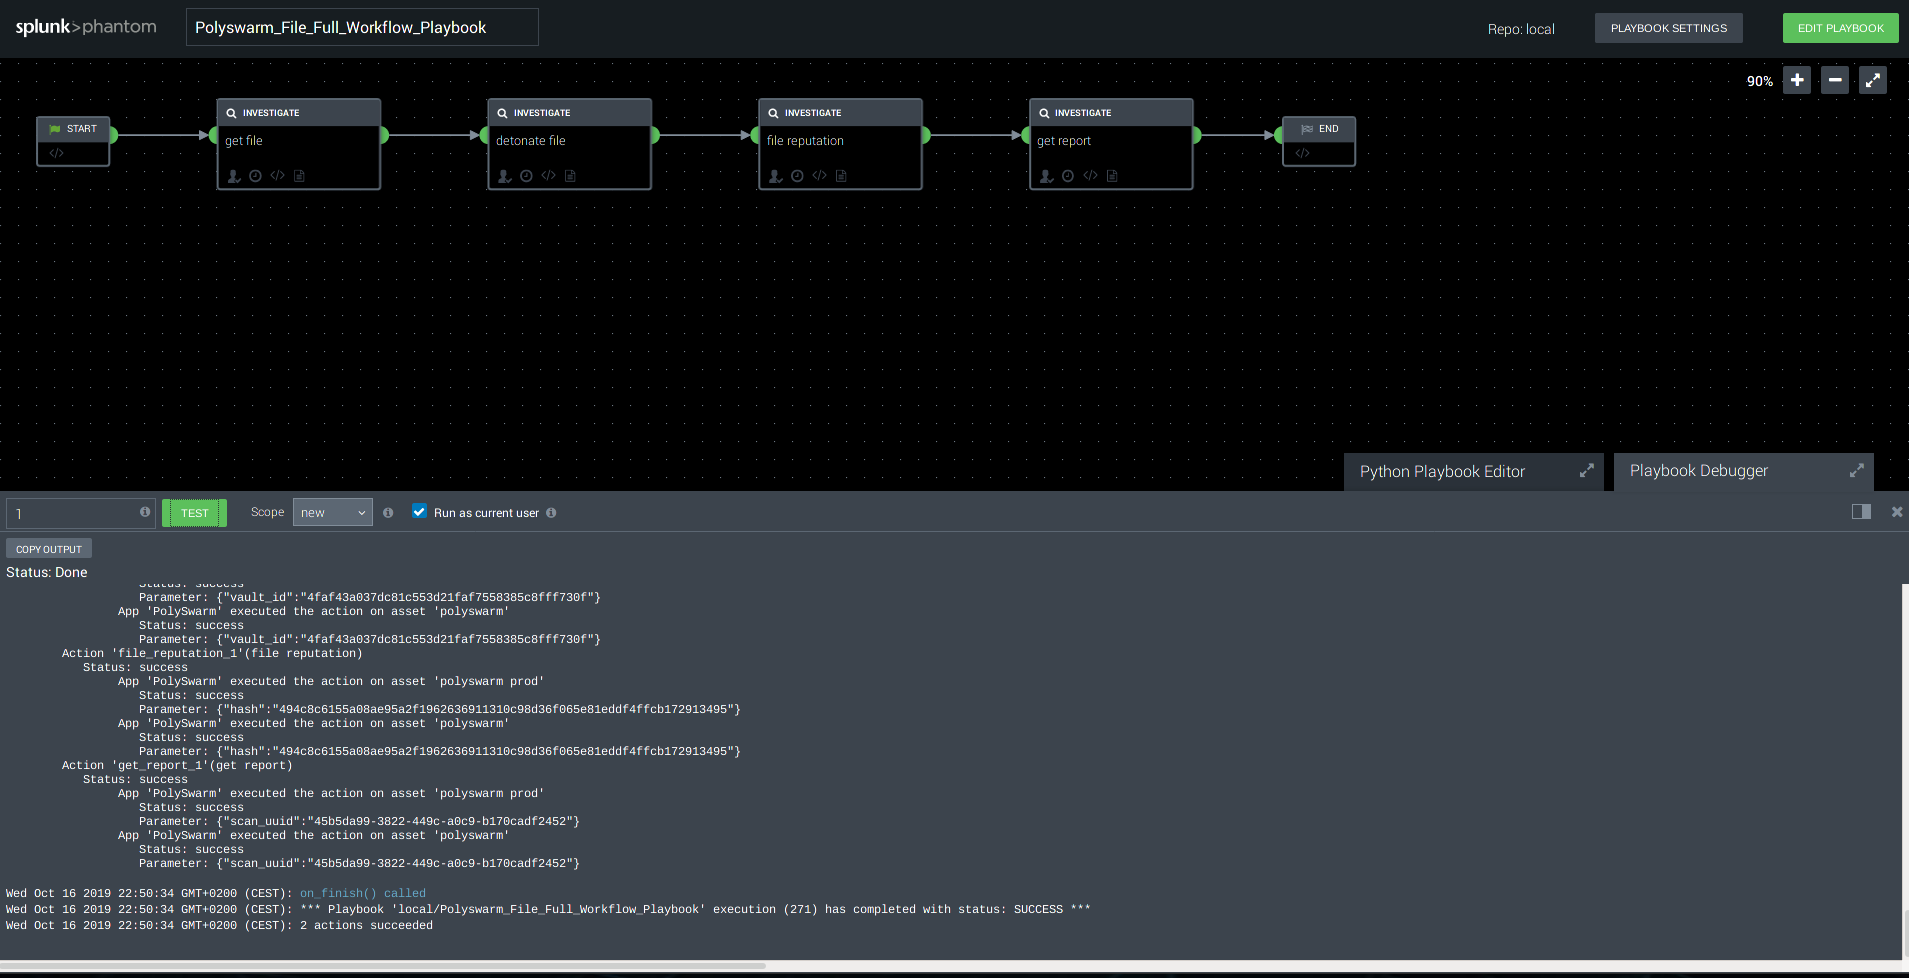Click user approval icon on file reputation block
The image size is (1909, 978).
[776, 176]
